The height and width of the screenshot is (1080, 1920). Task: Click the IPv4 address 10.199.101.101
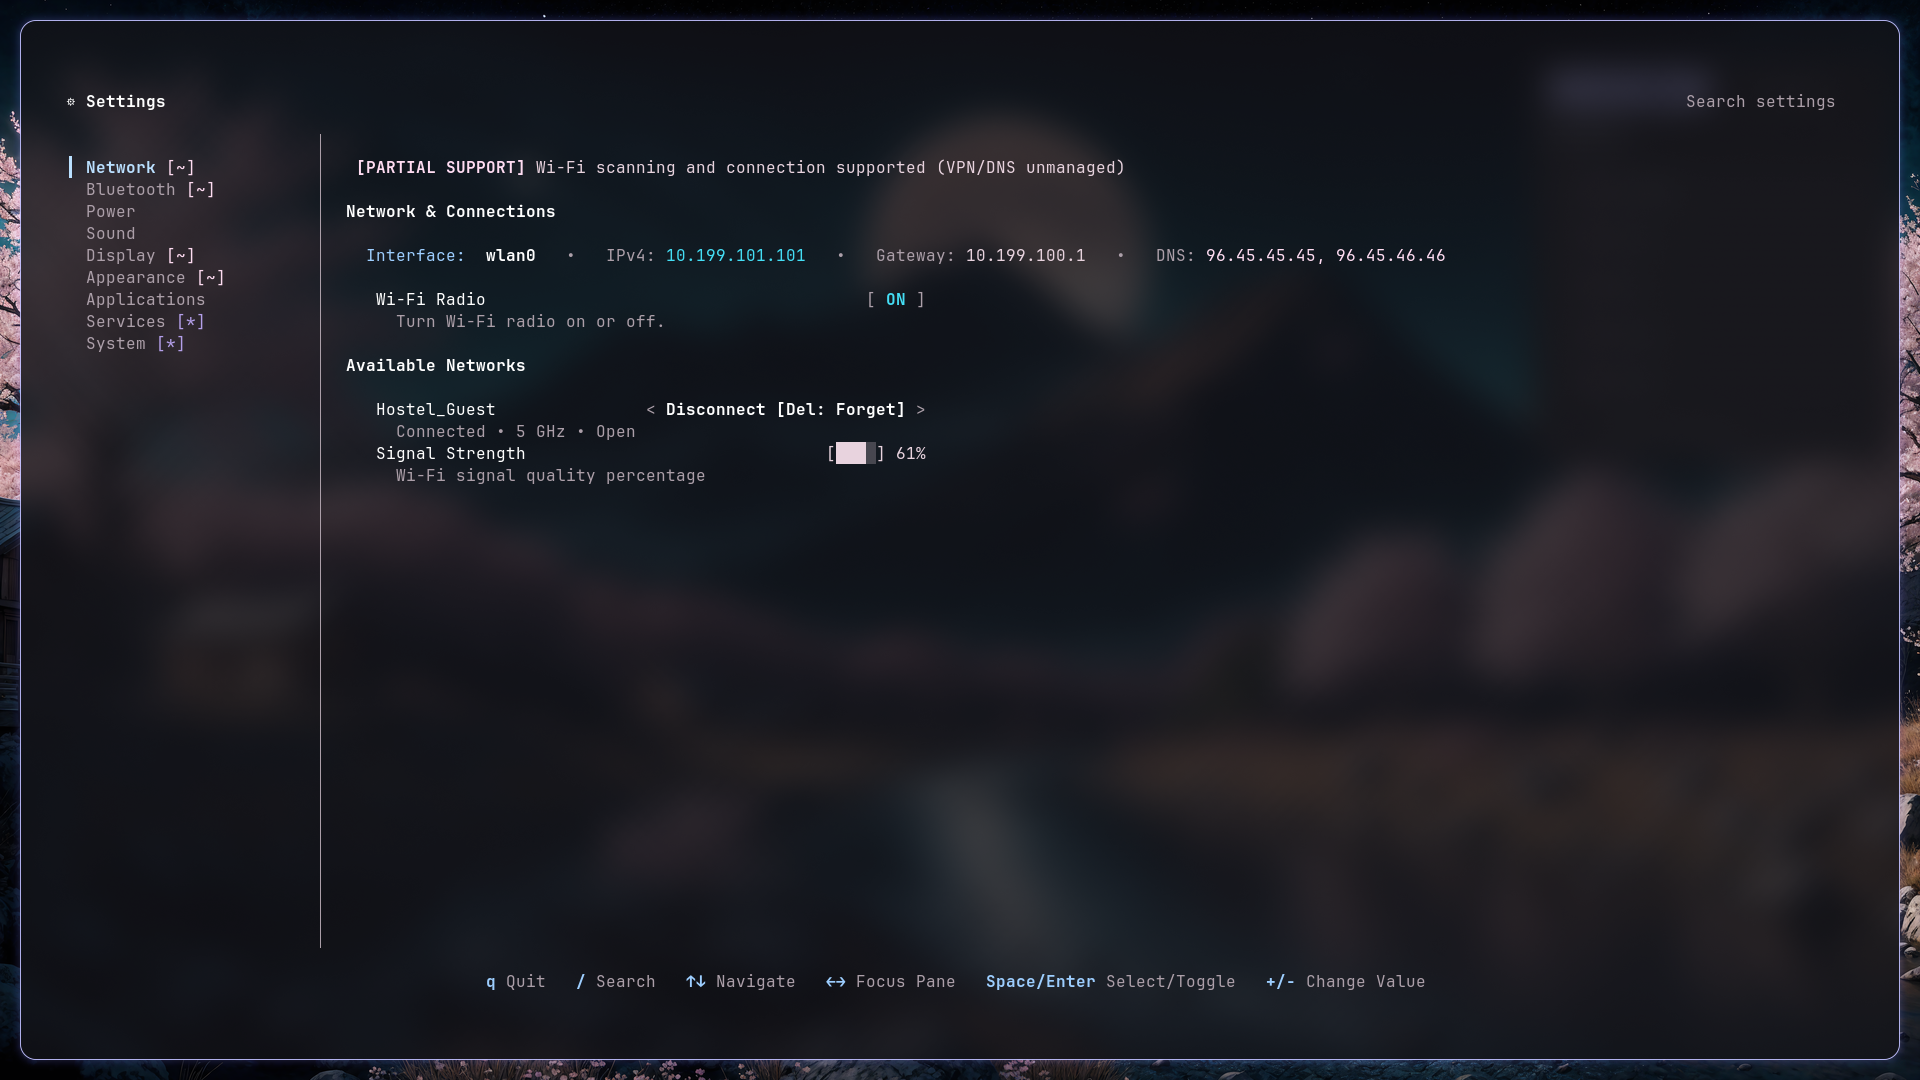735,256
